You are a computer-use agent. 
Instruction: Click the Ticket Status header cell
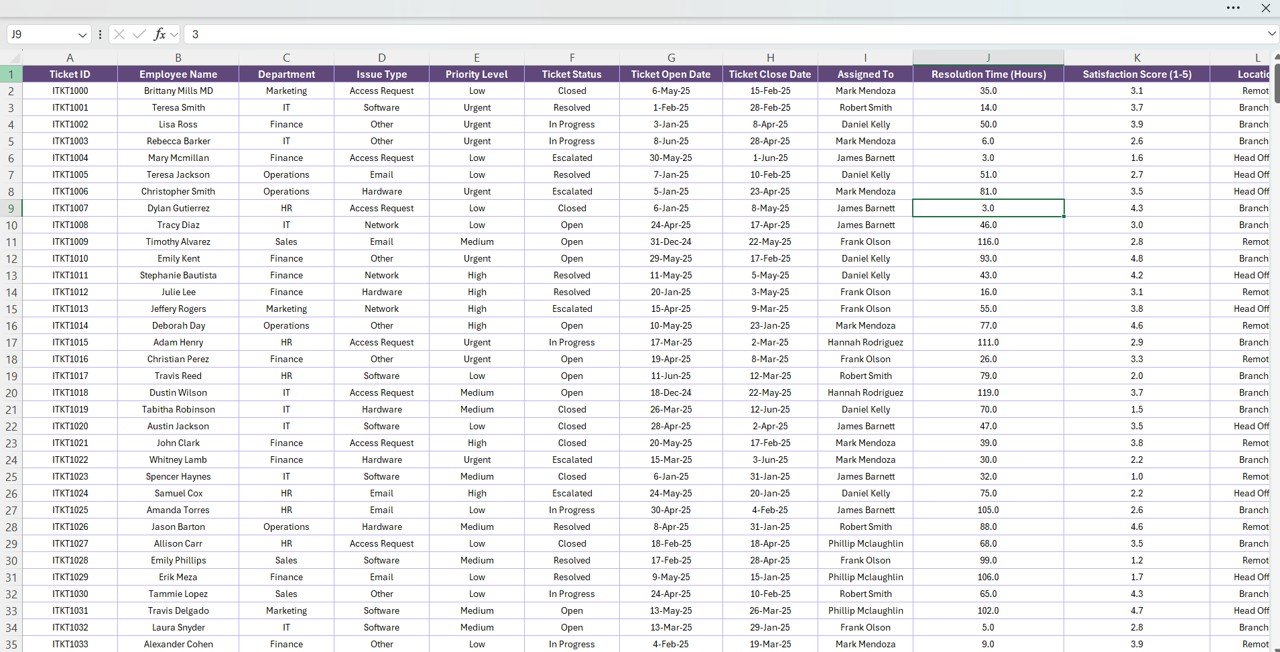coord(571,74)
